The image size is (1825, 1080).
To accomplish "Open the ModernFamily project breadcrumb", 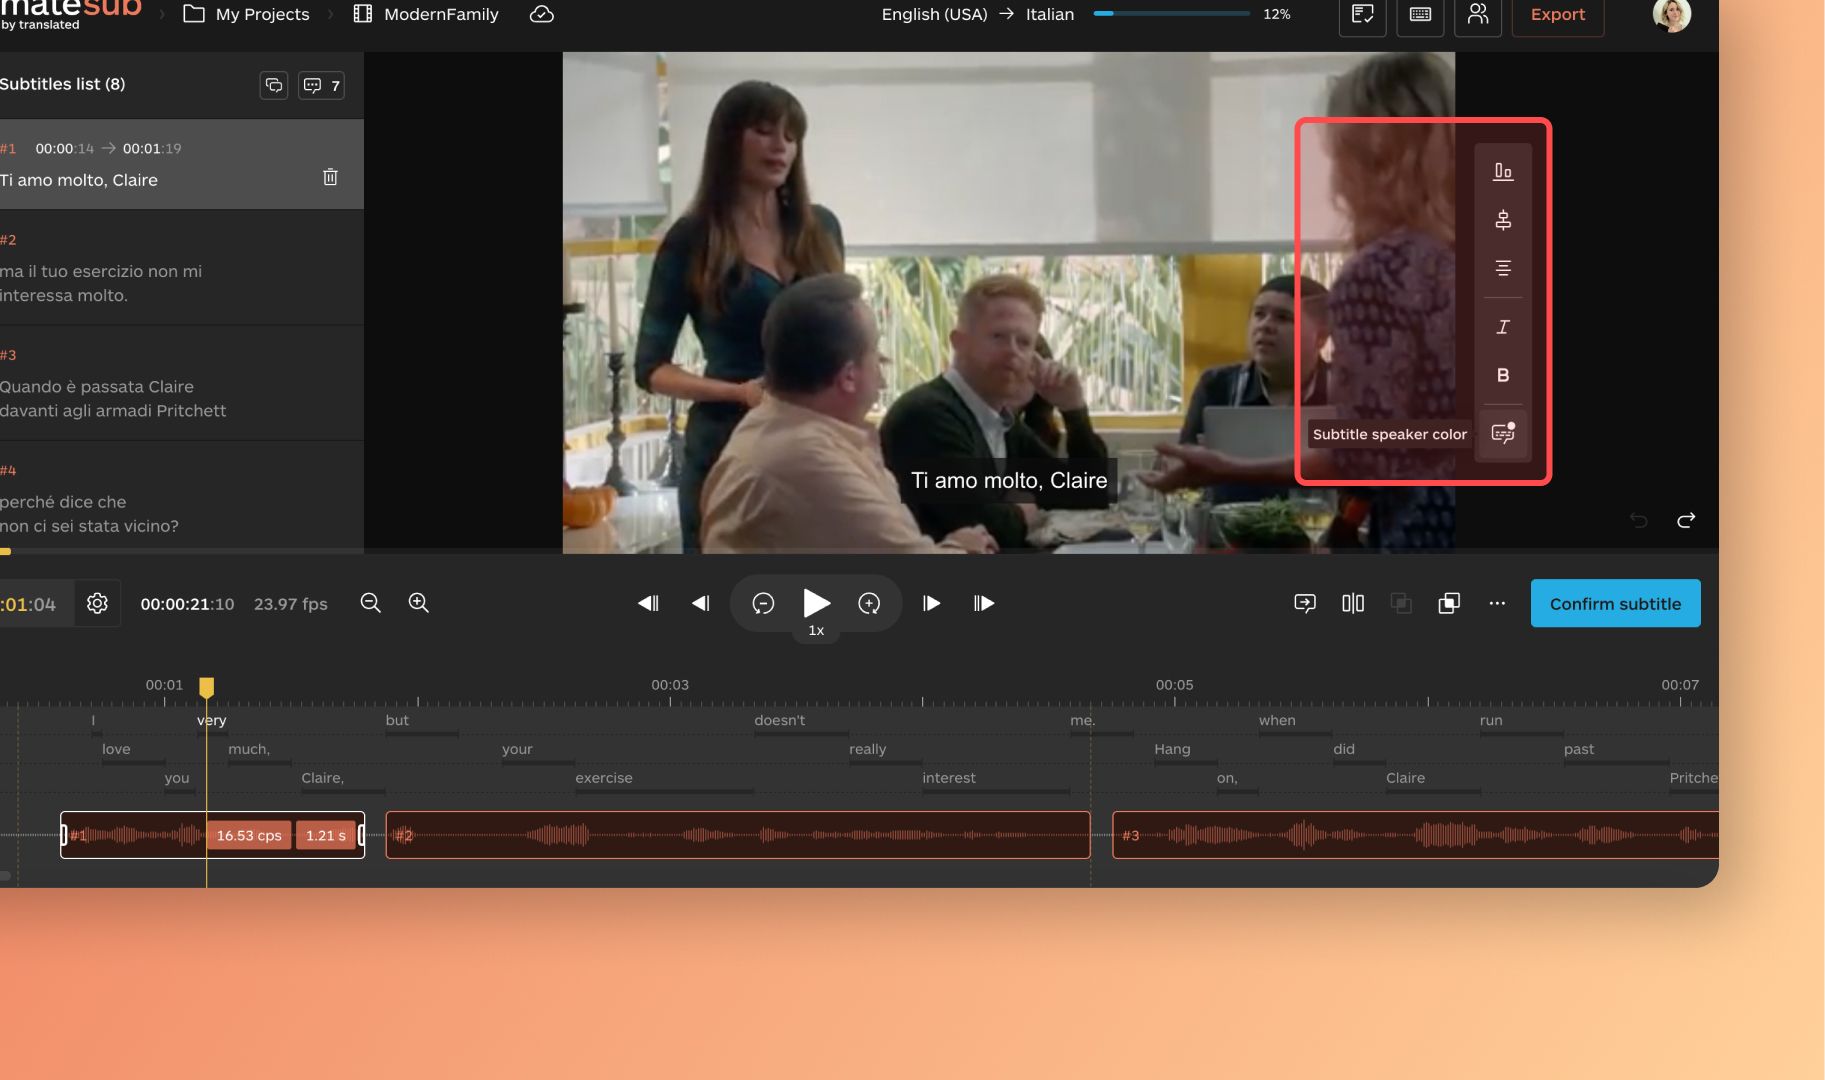I will (426, 14).
